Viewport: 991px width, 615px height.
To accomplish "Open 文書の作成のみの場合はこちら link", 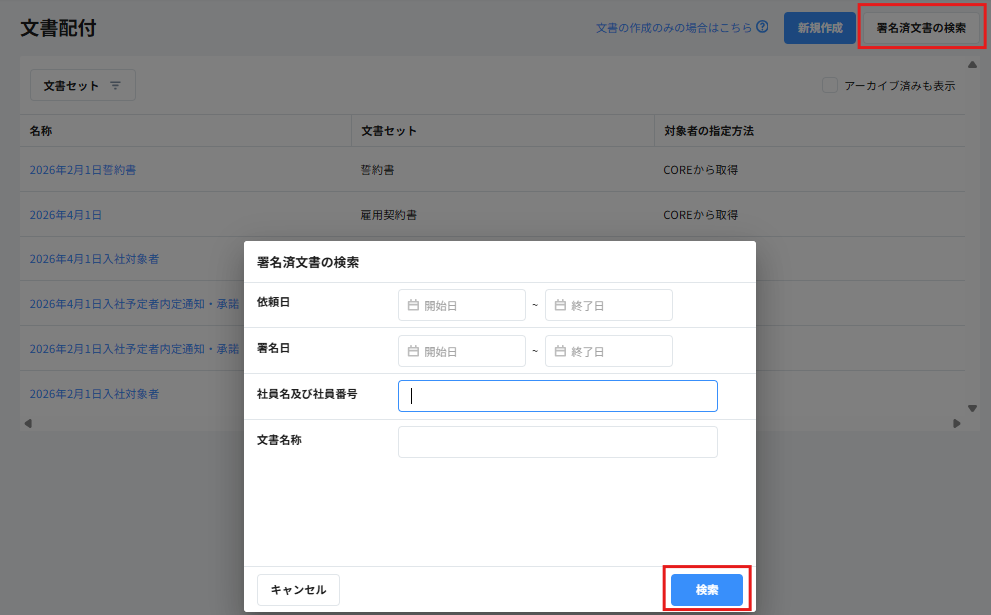I will click(x=673, y=28).
